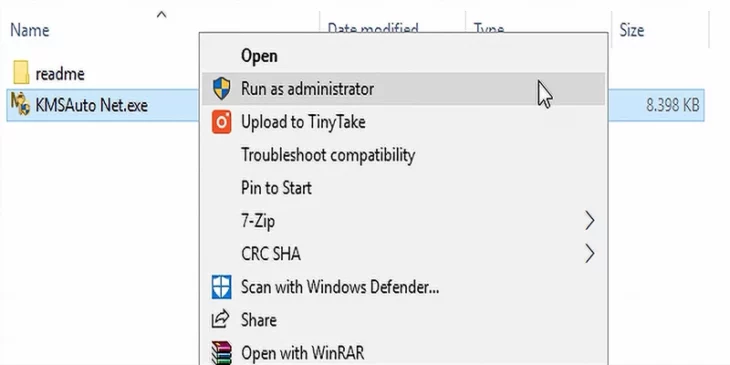Click the orange TinyTake icon
The height and width of the screenshot is (365, 730).
[x=221, y=122]
